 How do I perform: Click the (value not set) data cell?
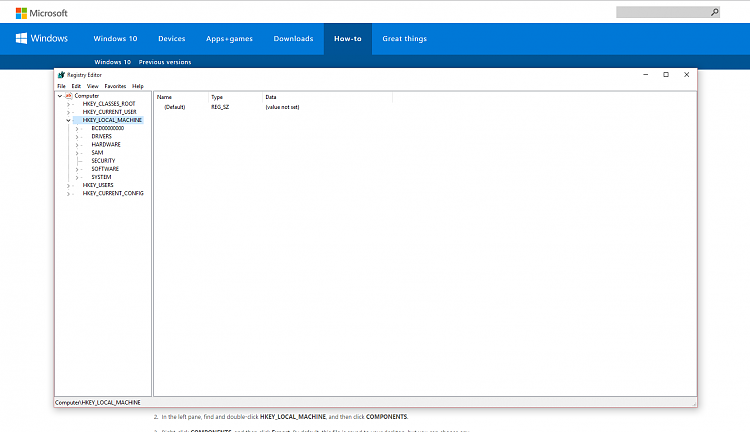click(x=282, y=107)
